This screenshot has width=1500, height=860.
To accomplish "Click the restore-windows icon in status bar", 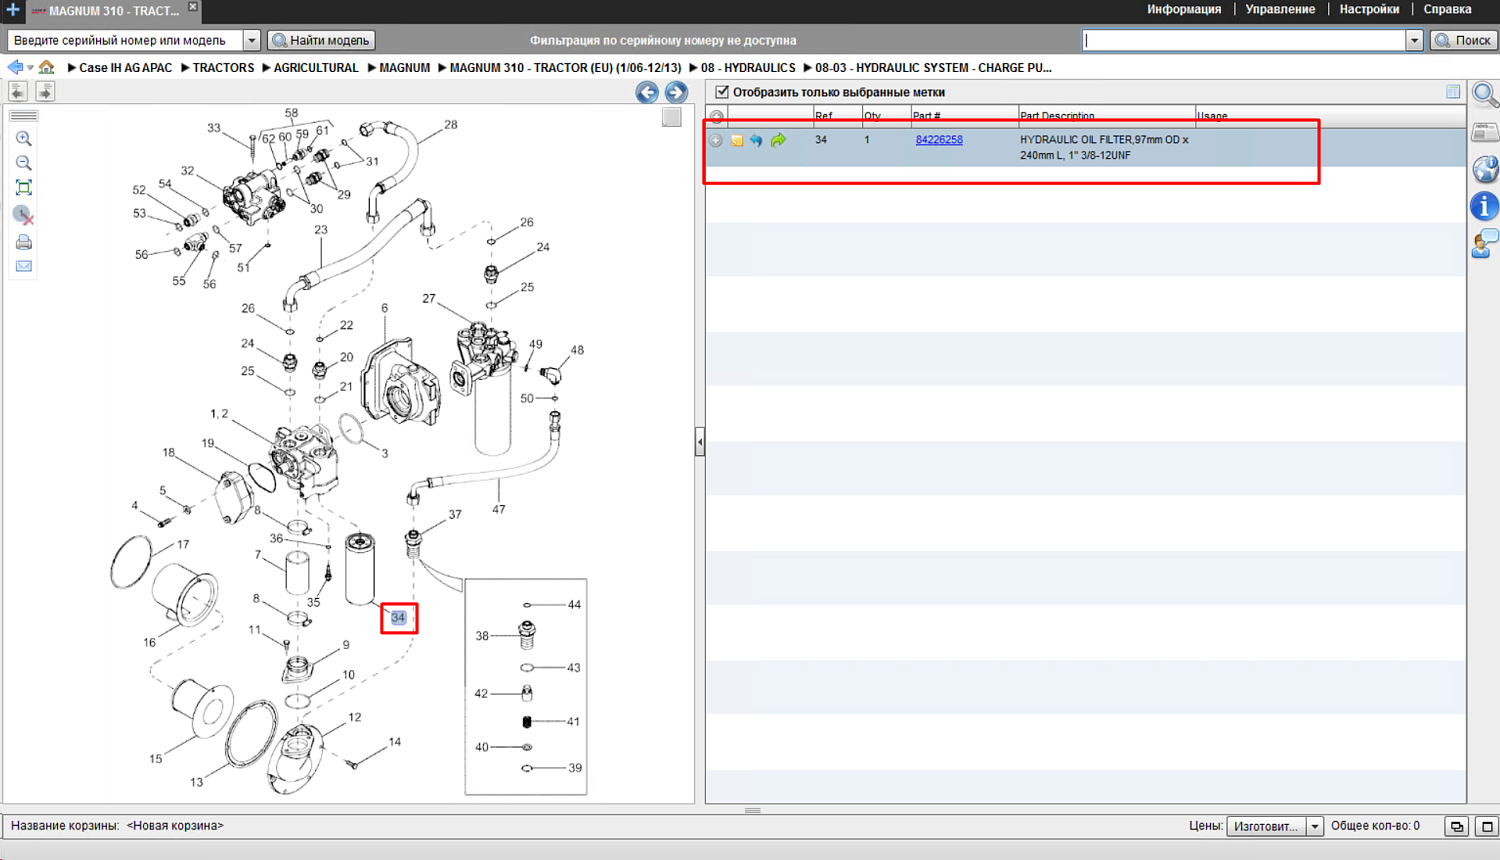I will pyautogui.click(x=1457, y=826).
